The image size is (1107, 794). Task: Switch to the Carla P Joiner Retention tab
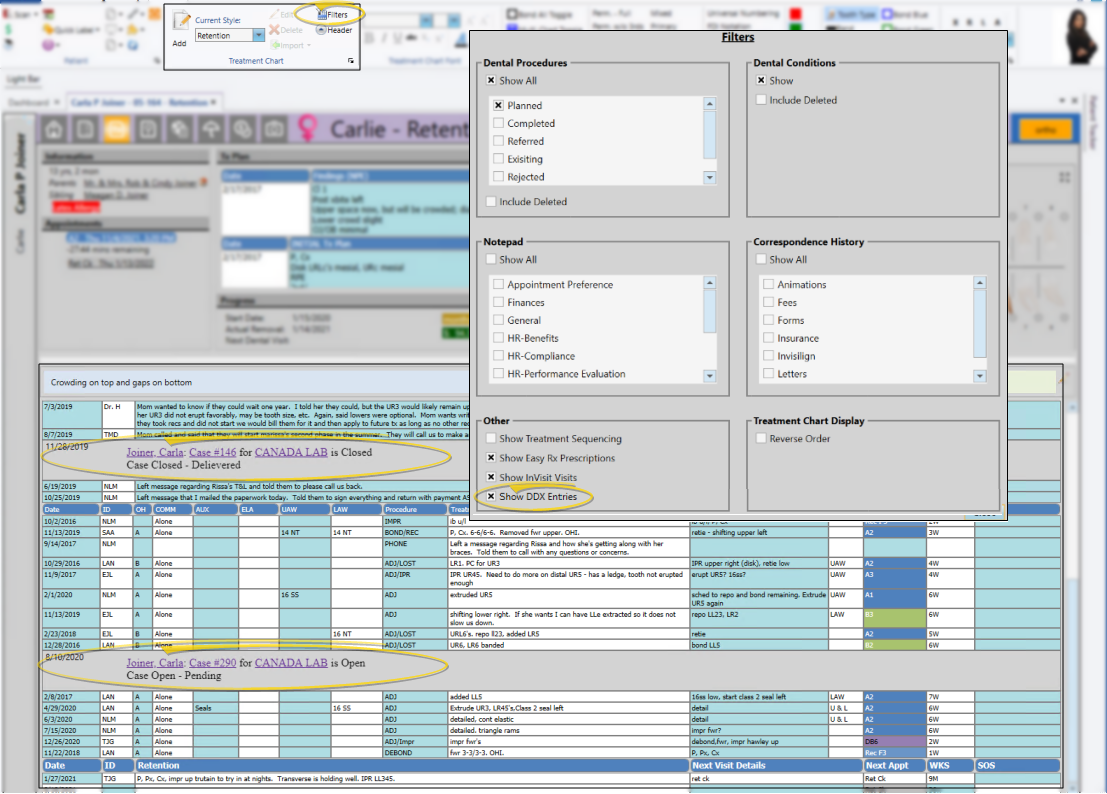142,103
